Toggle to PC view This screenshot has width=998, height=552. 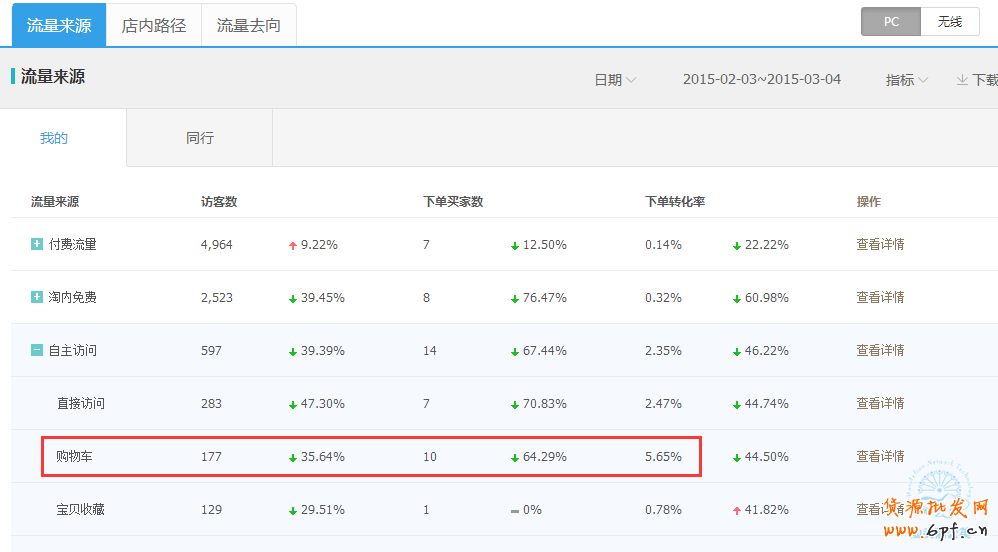click(891, 22)
